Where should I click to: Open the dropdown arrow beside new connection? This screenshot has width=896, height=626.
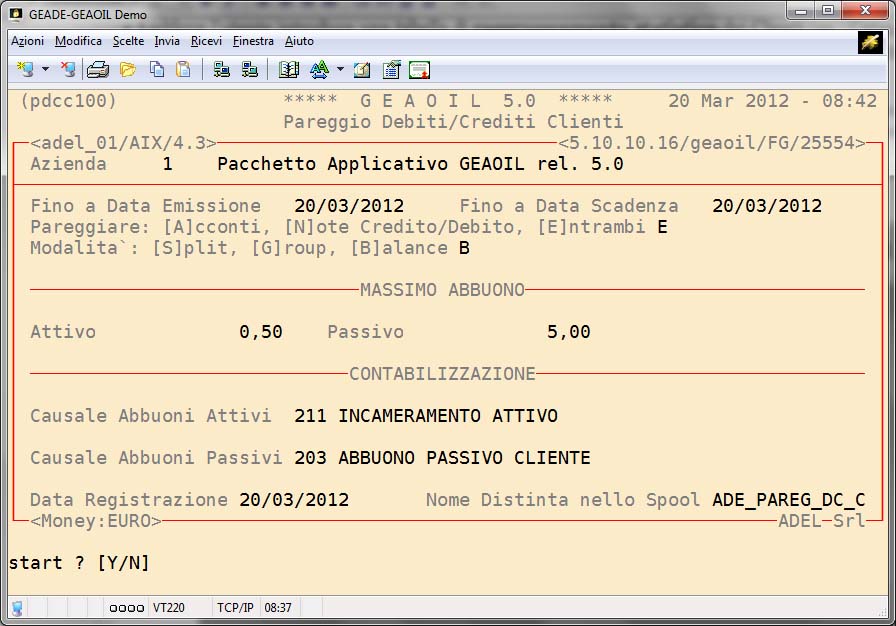(x=45, y=69)
